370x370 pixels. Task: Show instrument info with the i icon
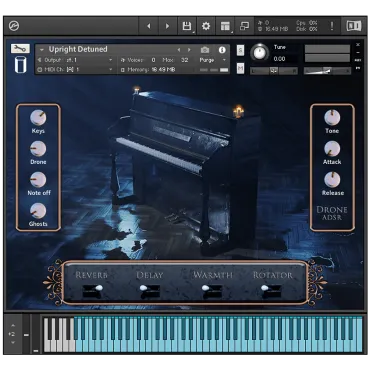(222, 50)
